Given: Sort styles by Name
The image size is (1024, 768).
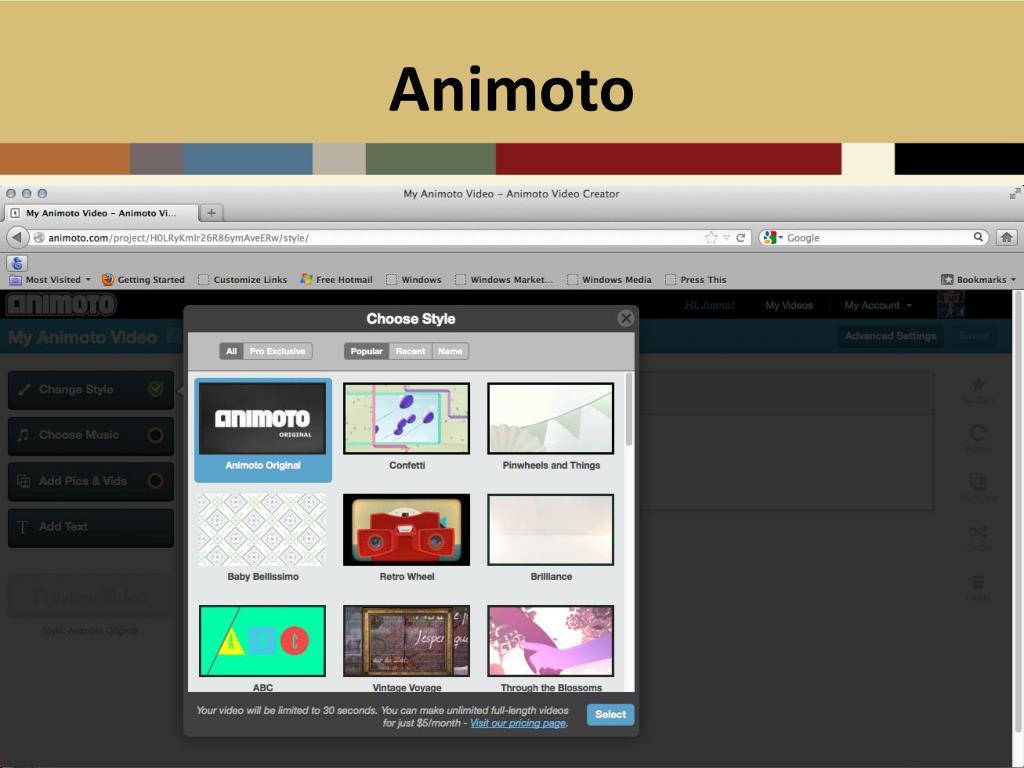Looking at the screenshot, I should [x=450, y=351].
